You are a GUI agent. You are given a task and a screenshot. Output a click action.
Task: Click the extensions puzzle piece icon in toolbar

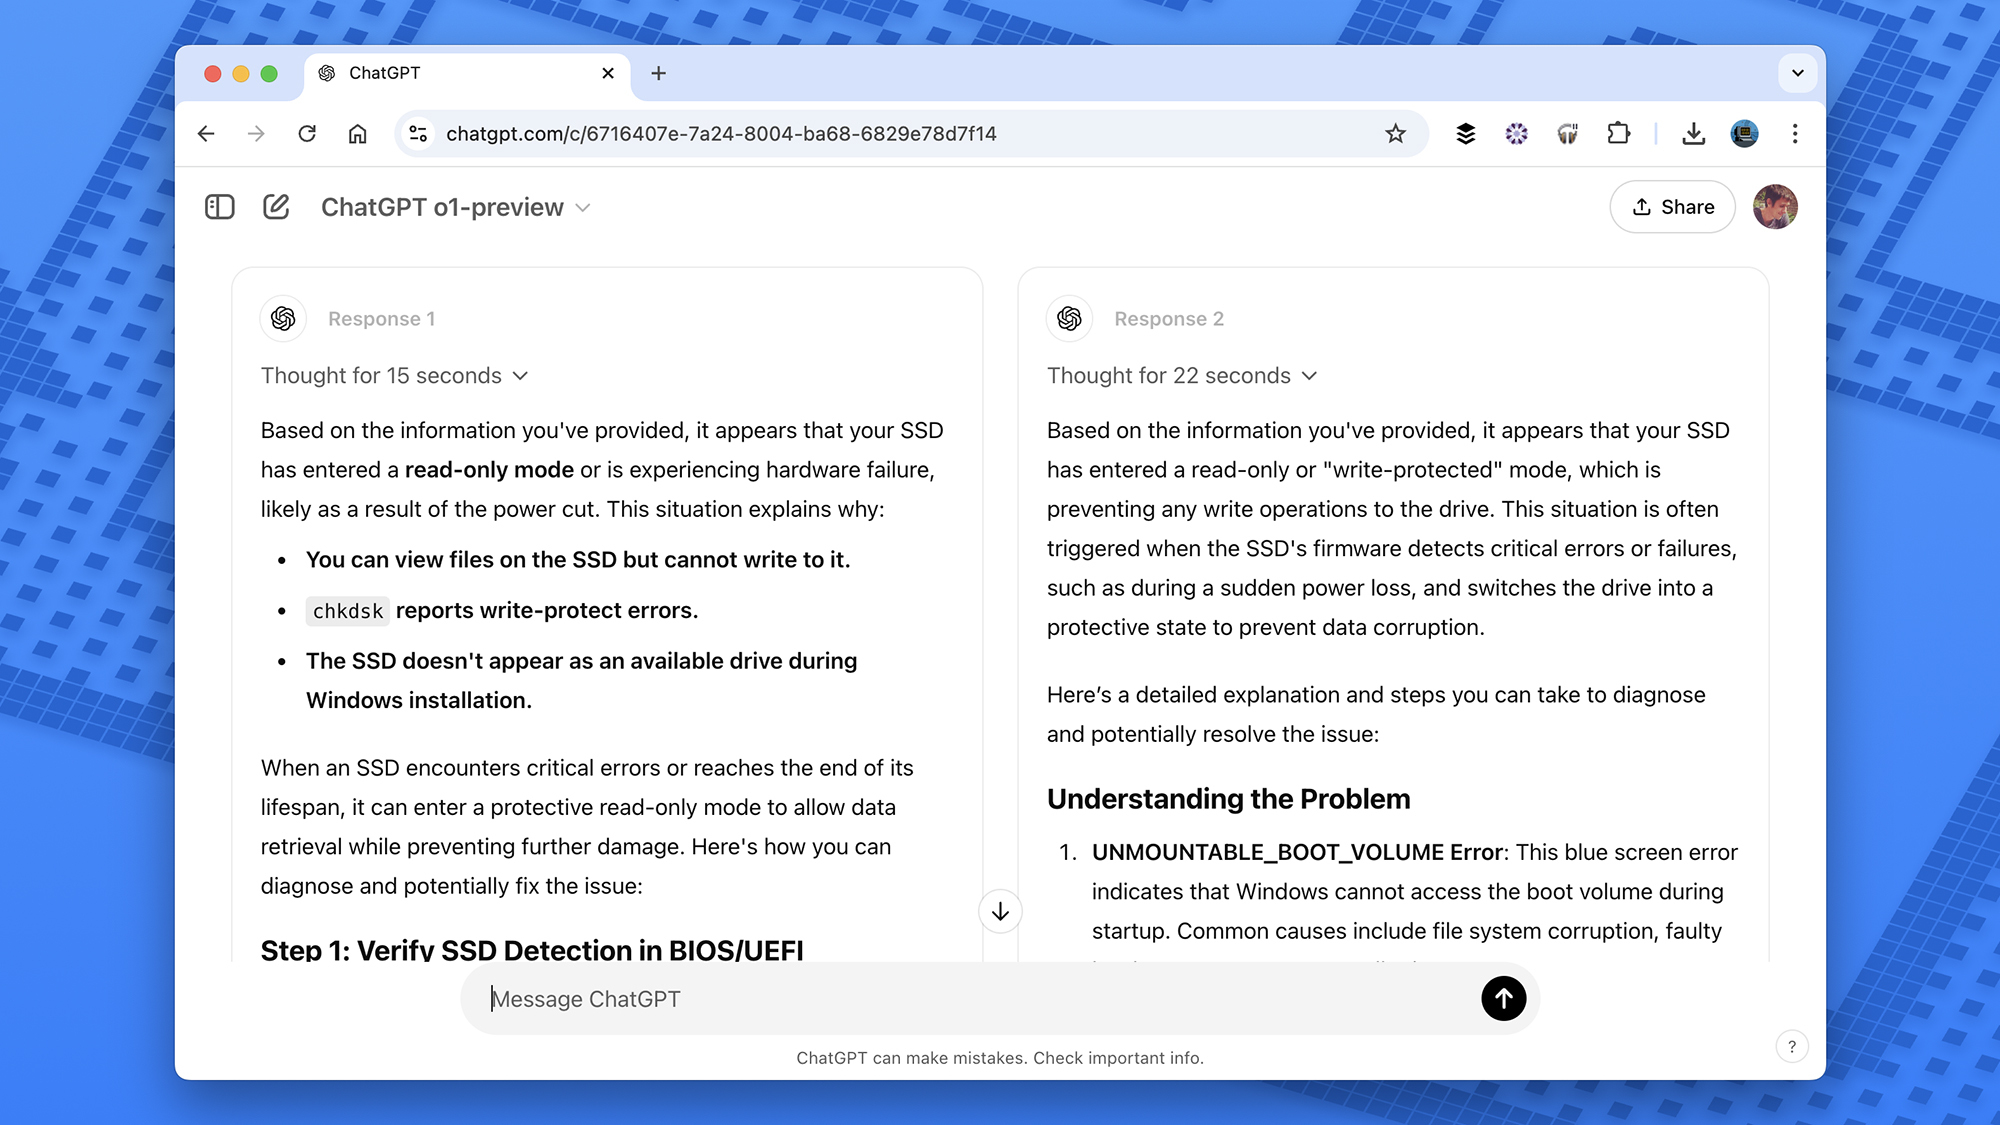[x=1620, y=133]
